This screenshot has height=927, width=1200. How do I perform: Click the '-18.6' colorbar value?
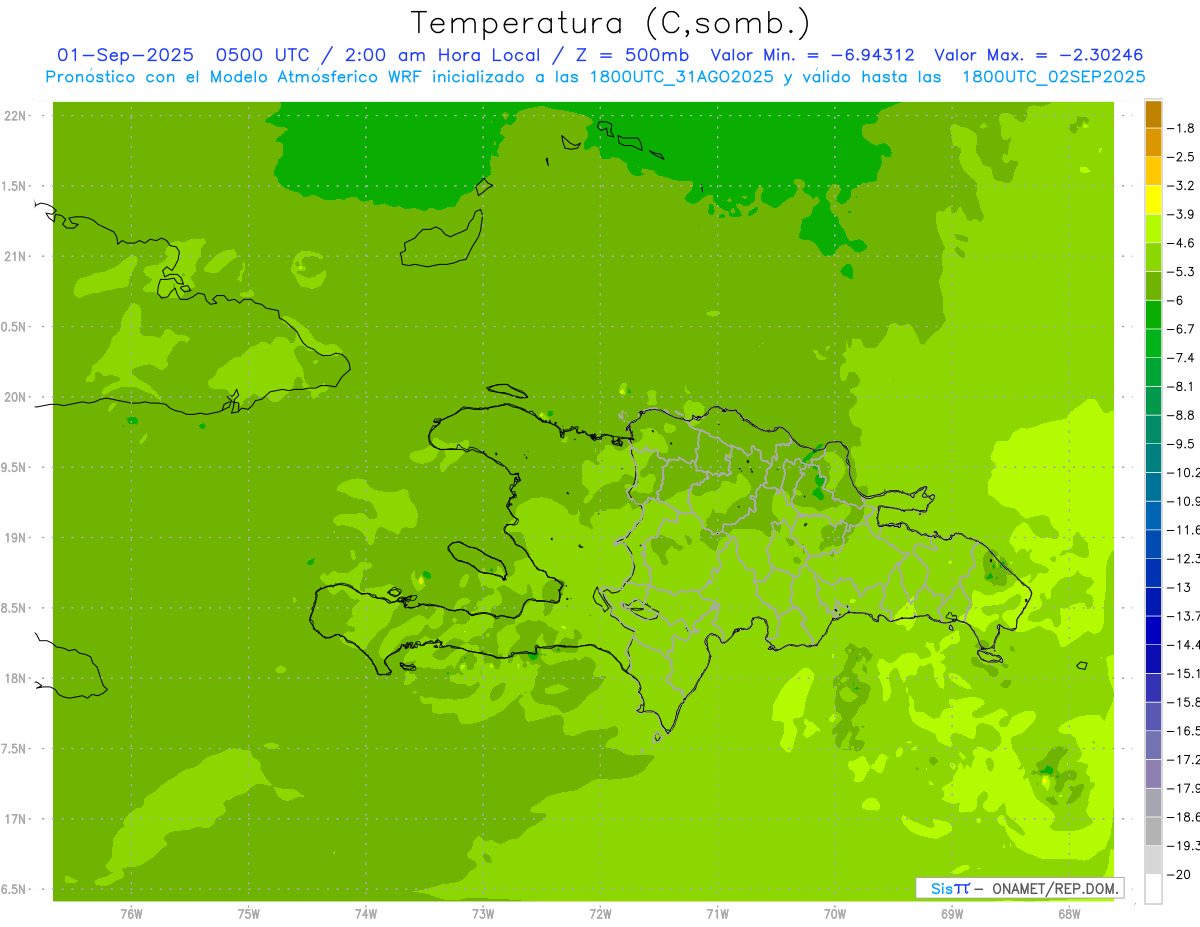coord(1183,817)
